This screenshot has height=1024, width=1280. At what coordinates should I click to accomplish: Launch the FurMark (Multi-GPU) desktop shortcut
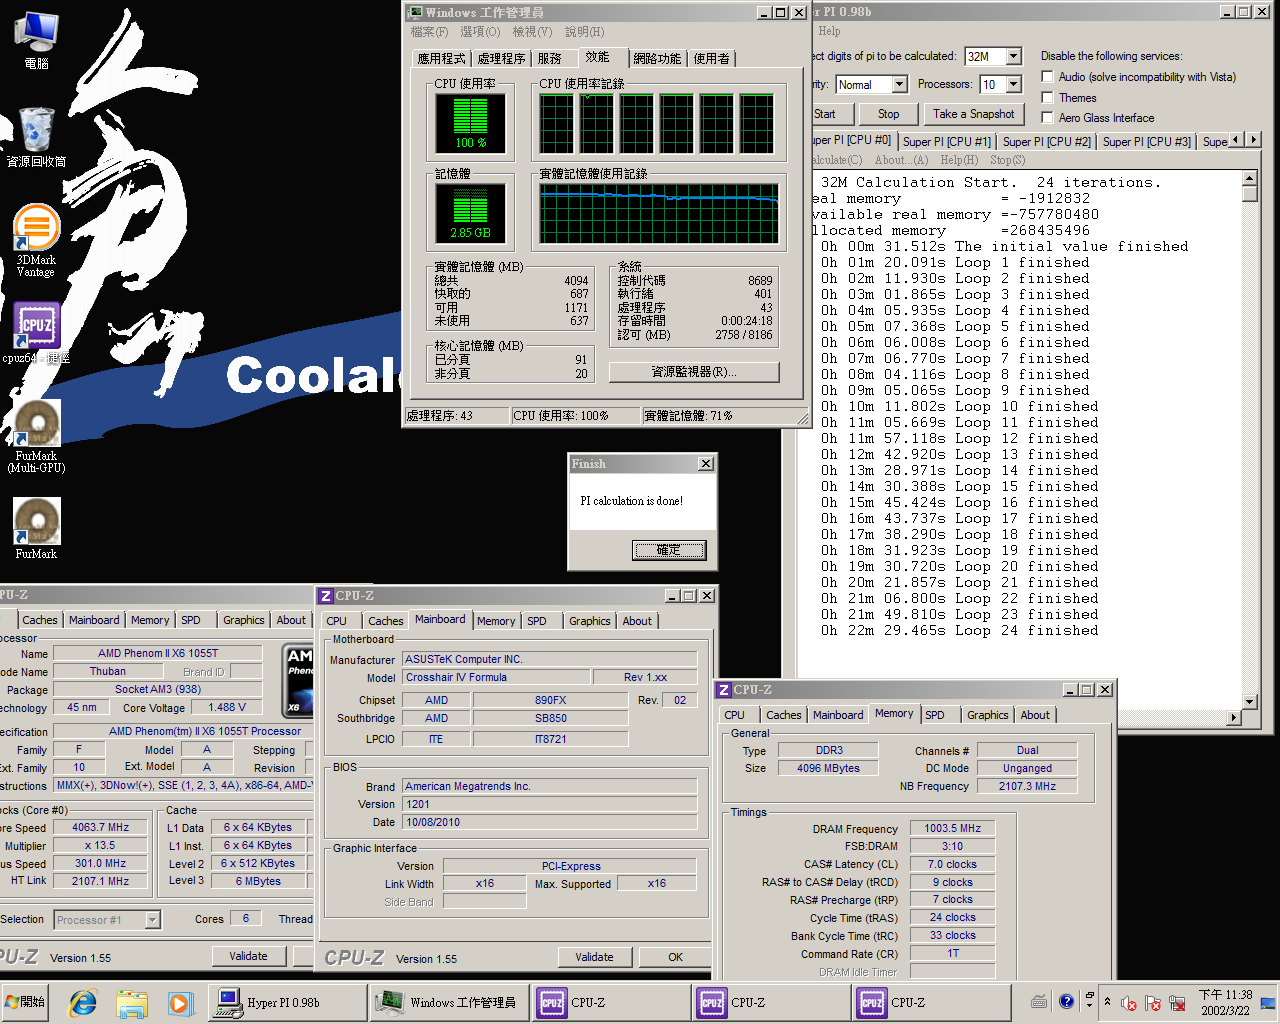[x=36, y=436]
